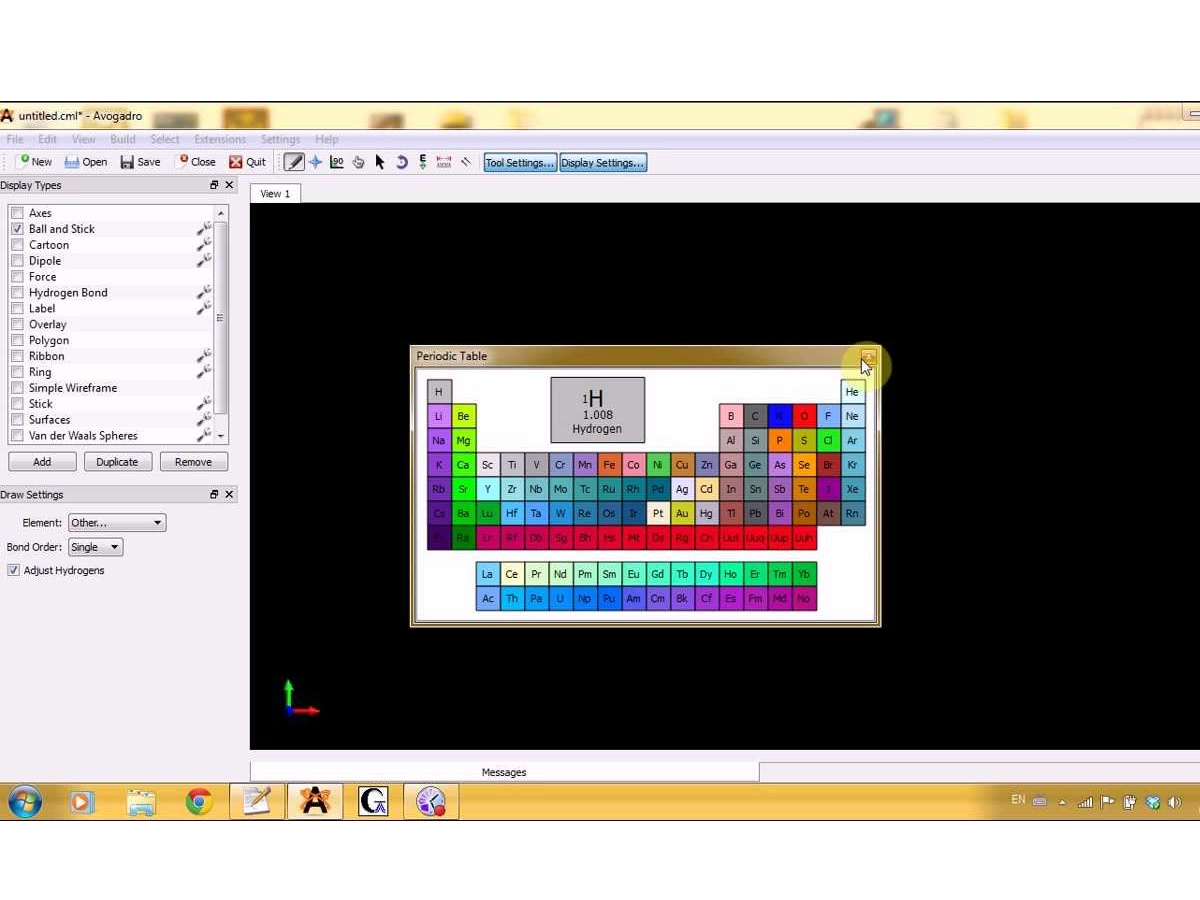This screenshot has width=1200, height=900.
Task: Open the Element dropdown
Action: coord(117,523)
